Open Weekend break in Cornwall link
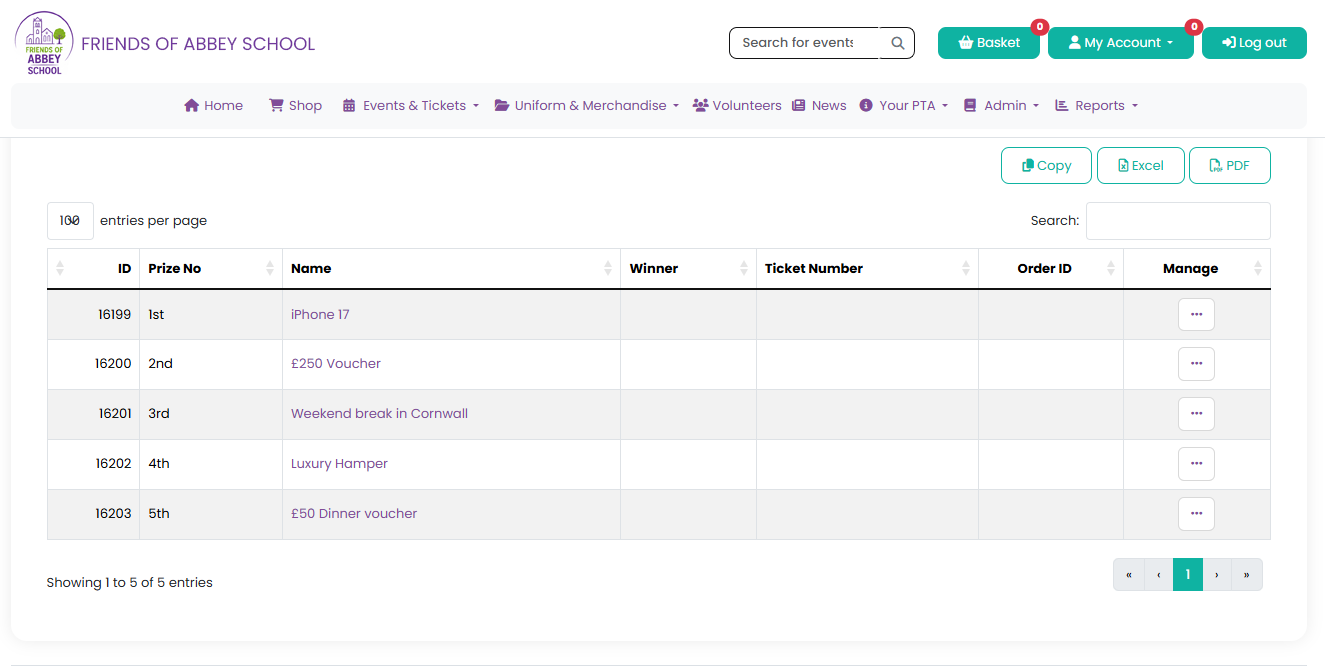1325x672 pixels. point(379,414)
